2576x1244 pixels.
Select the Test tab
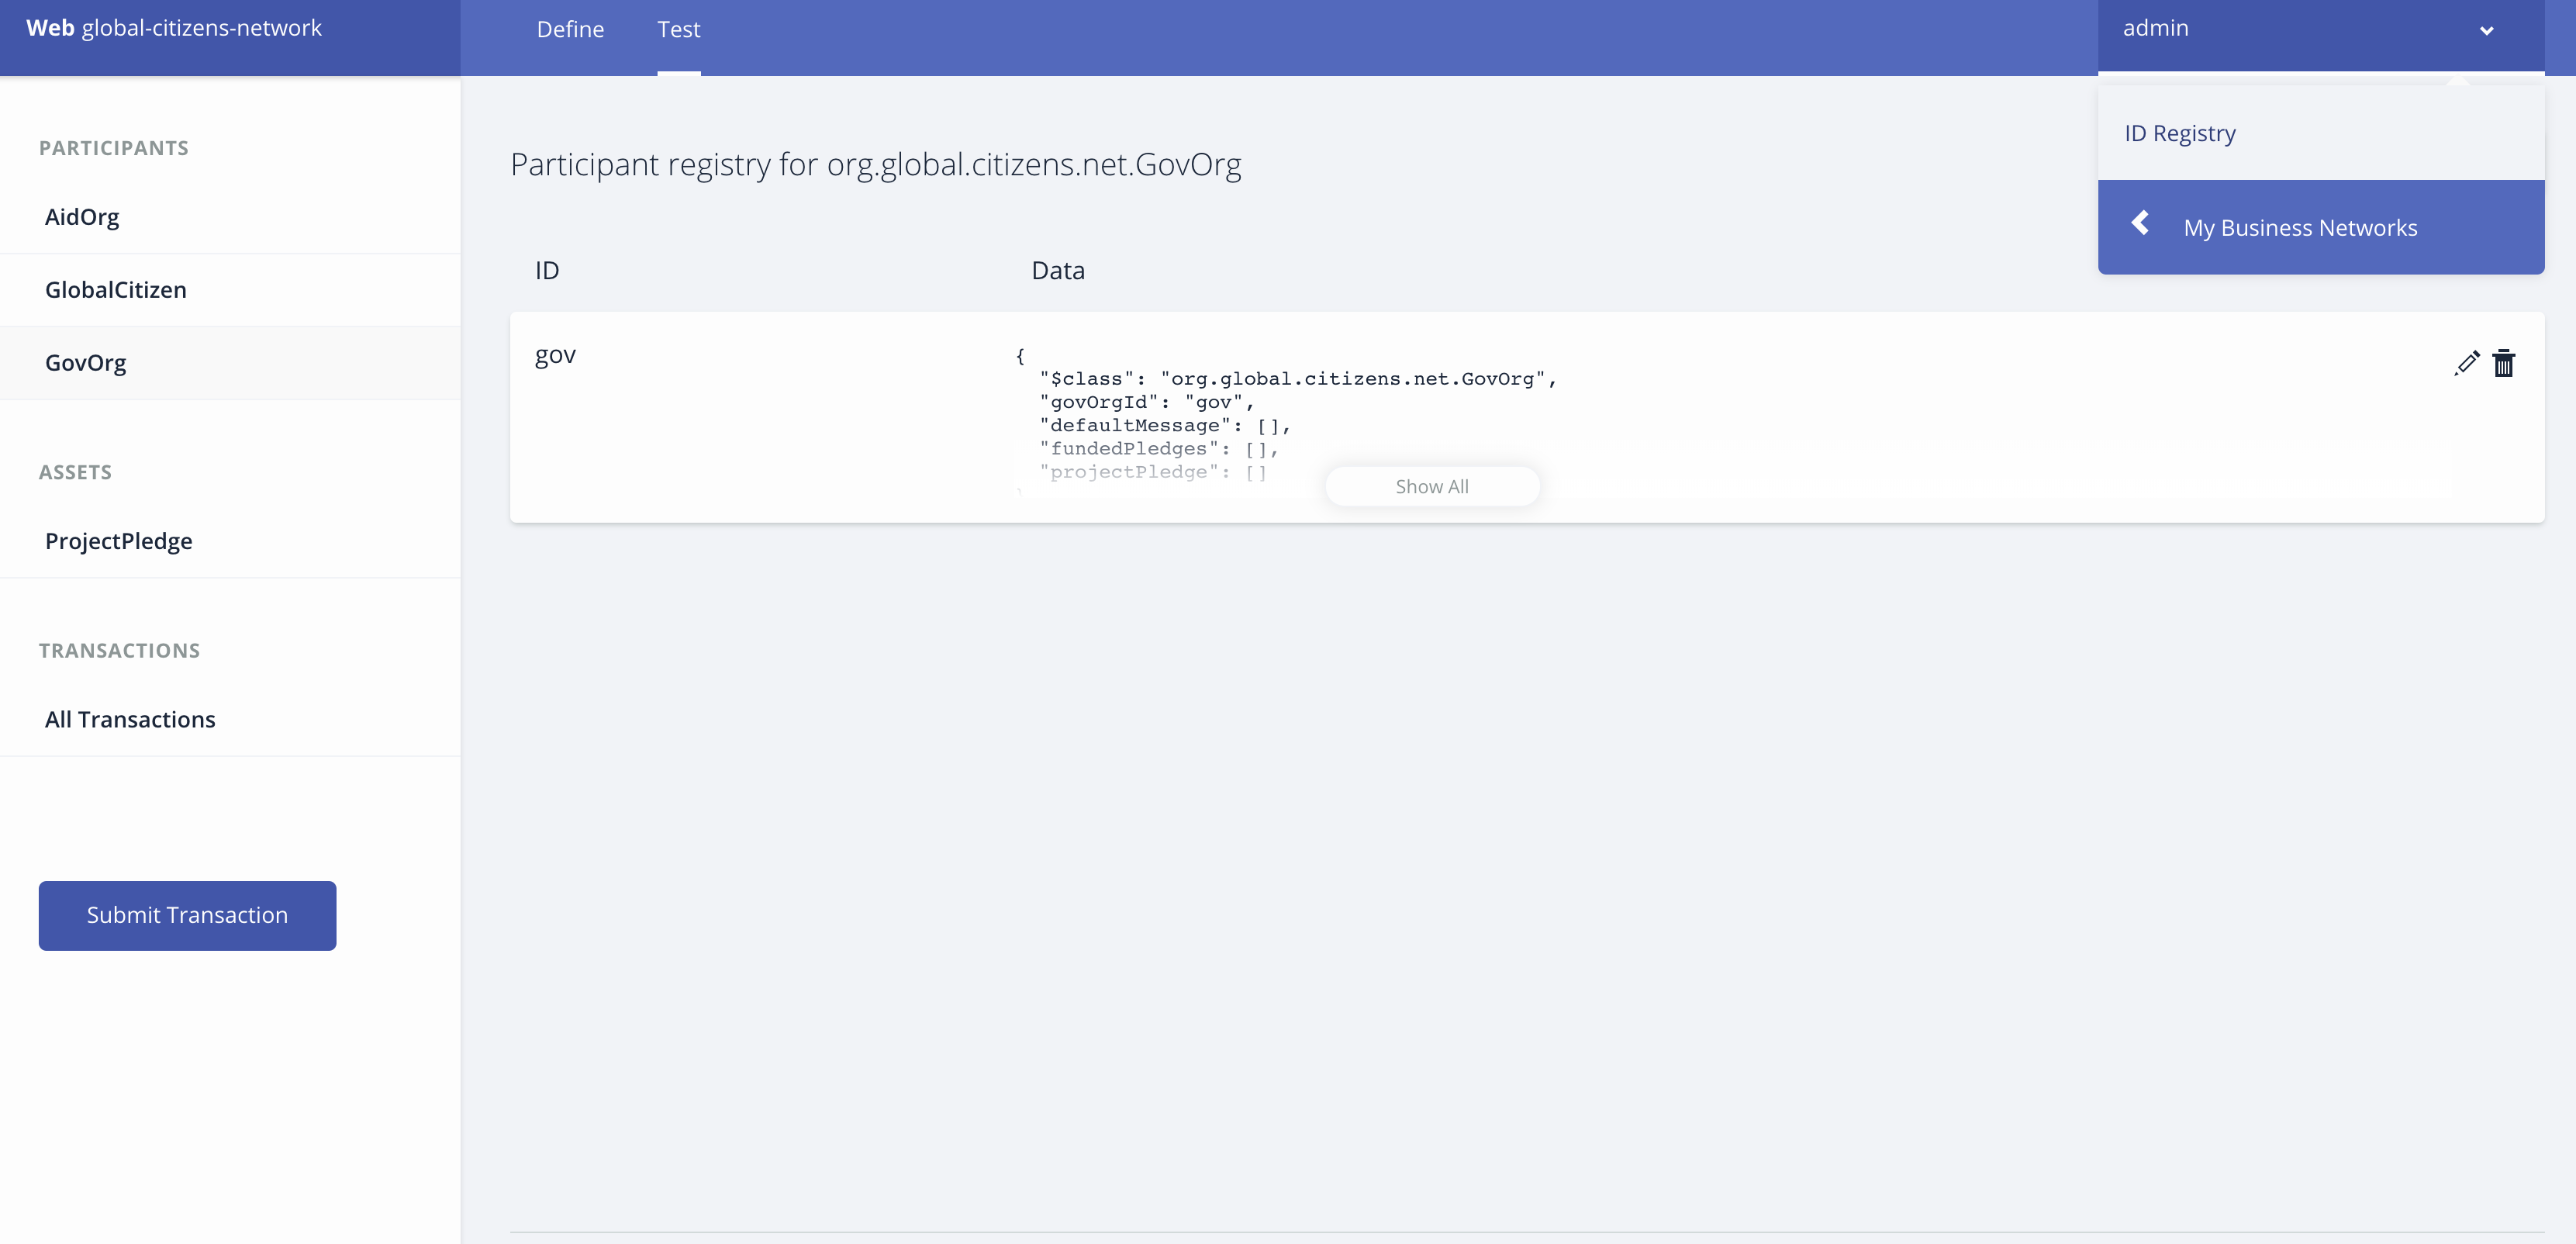678,30
